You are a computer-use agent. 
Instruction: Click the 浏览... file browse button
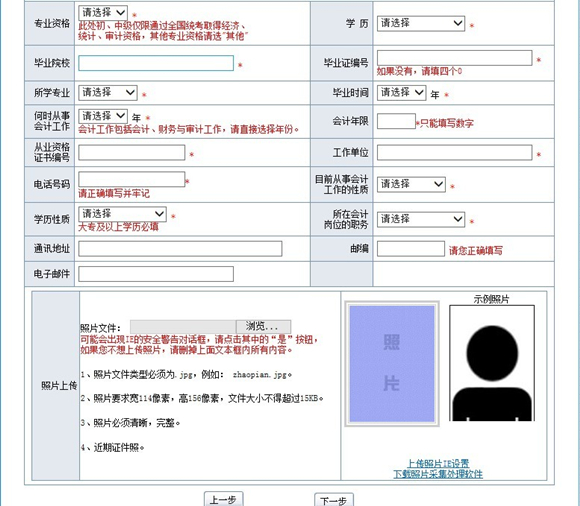coord(263,327)
